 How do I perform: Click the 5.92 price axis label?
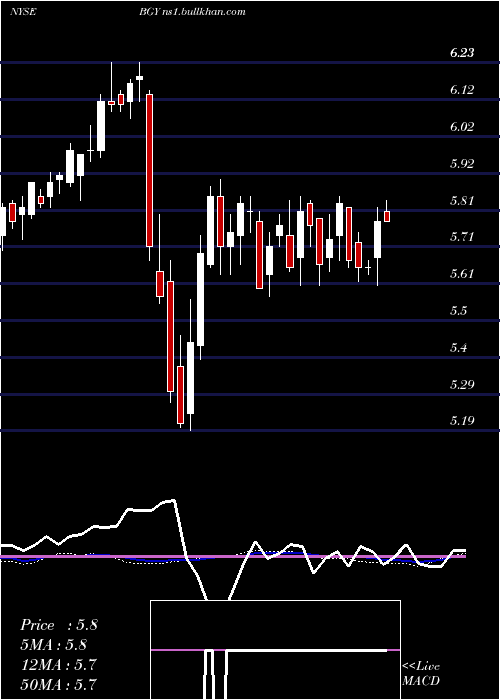point(462,163)
